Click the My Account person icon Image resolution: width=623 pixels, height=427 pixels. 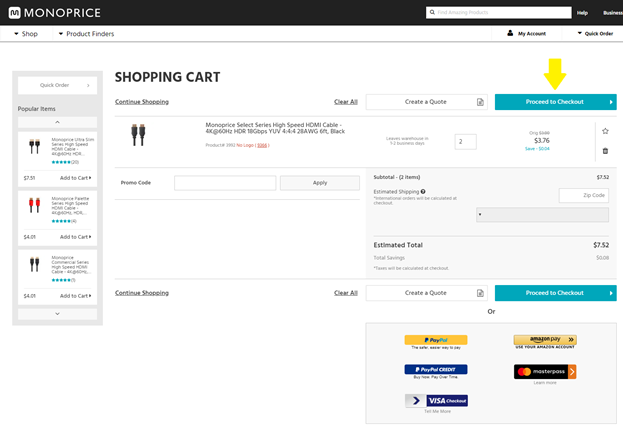510,33
